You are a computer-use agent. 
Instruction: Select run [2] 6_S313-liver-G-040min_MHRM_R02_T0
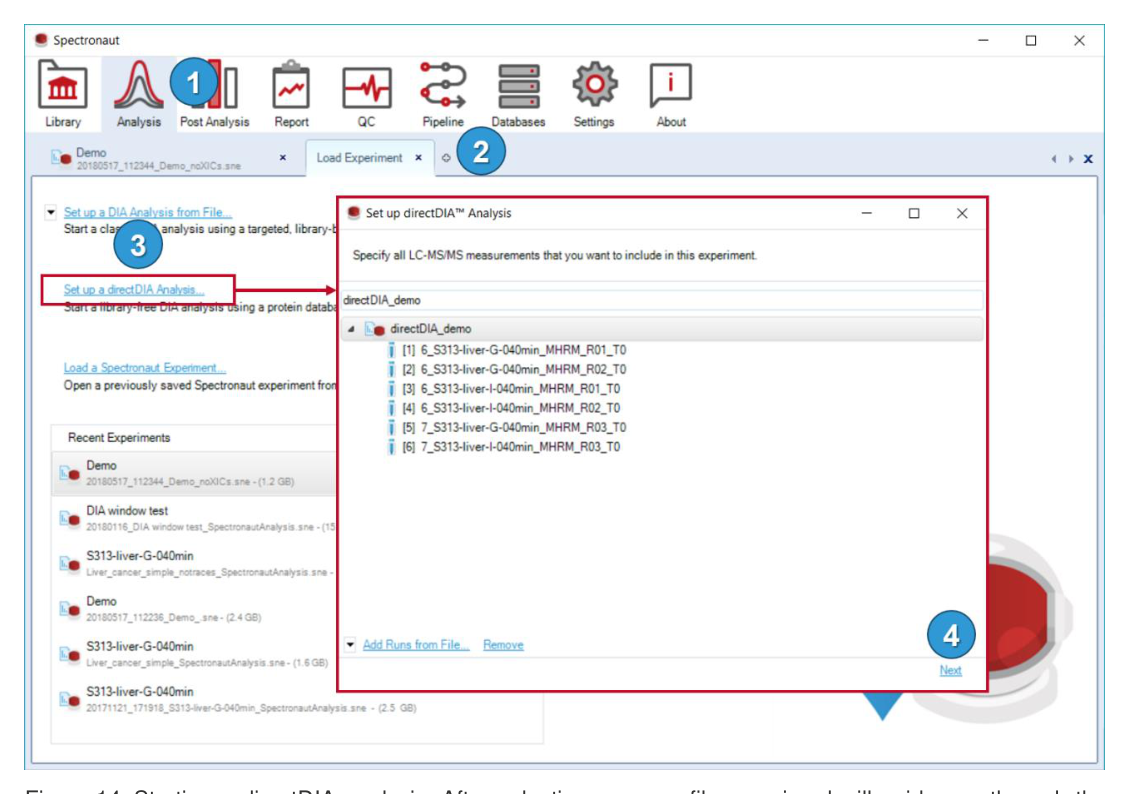click(507, 369)
